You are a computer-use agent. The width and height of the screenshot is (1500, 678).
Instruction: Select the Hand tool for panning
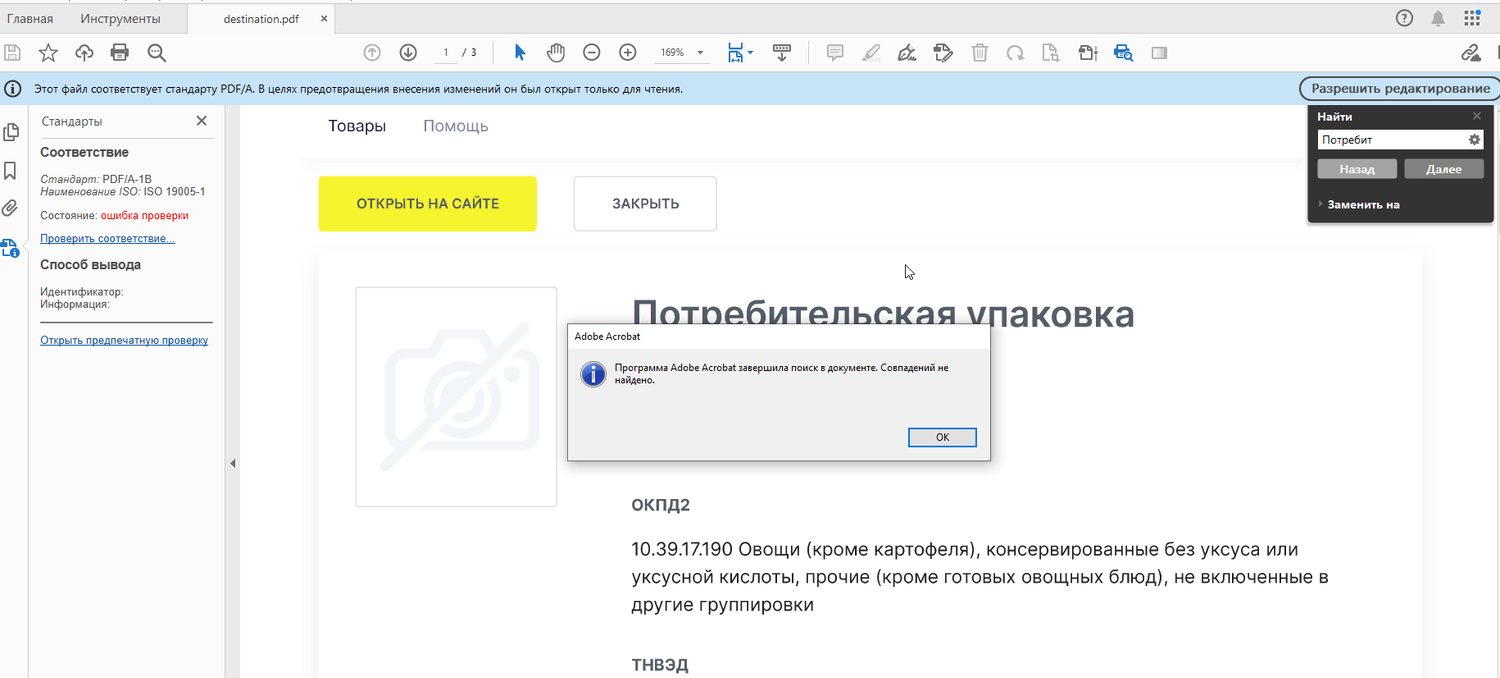coord(555,52)
